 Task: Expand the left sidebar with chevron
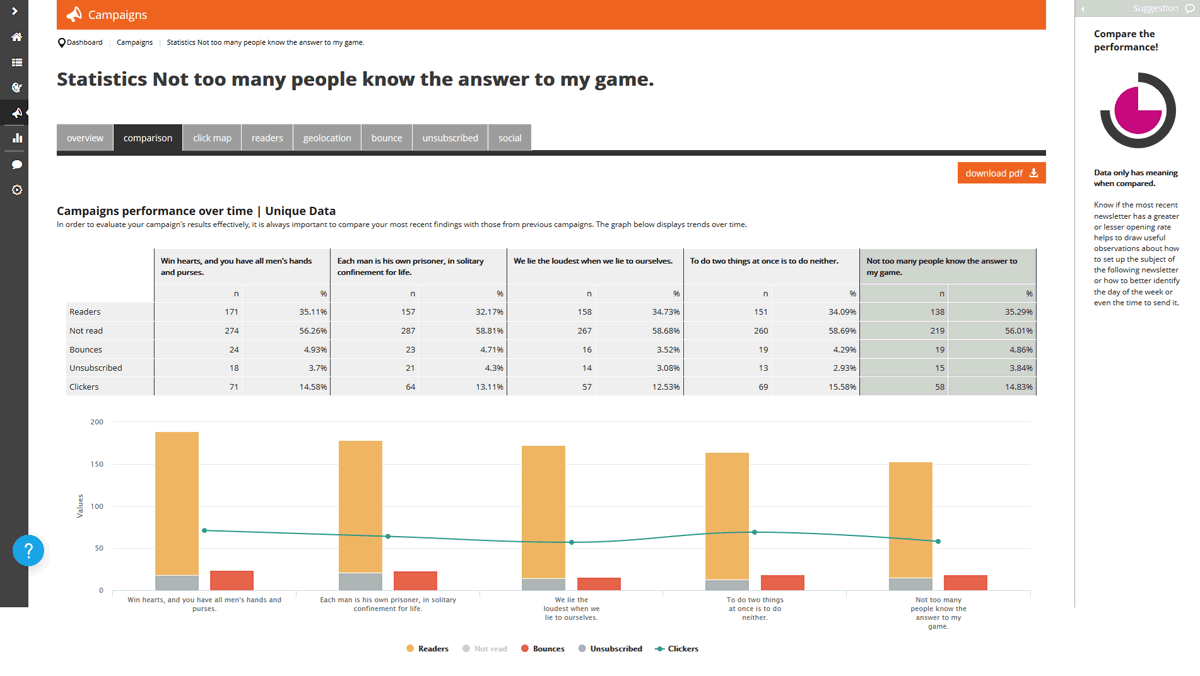point(15,11)
